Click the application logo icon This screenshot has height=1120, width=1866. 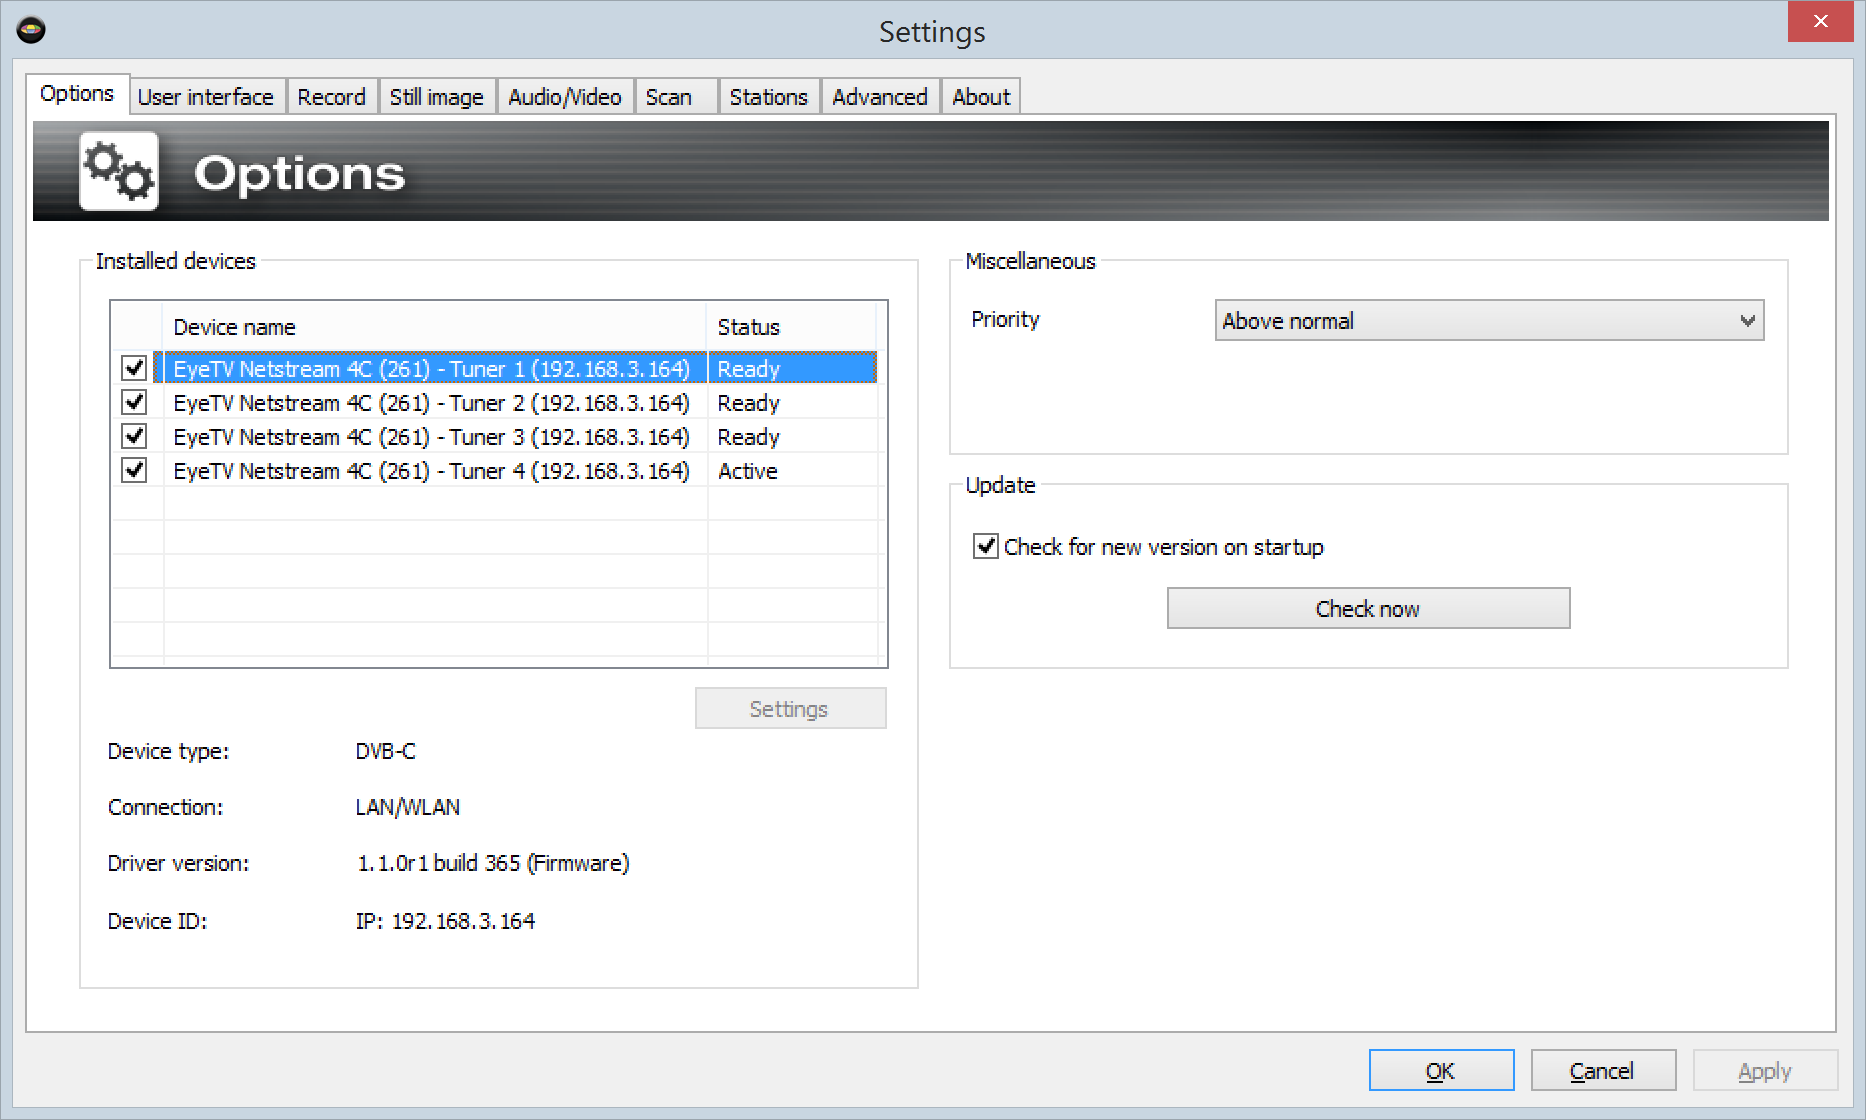click(x=30, y=30)
